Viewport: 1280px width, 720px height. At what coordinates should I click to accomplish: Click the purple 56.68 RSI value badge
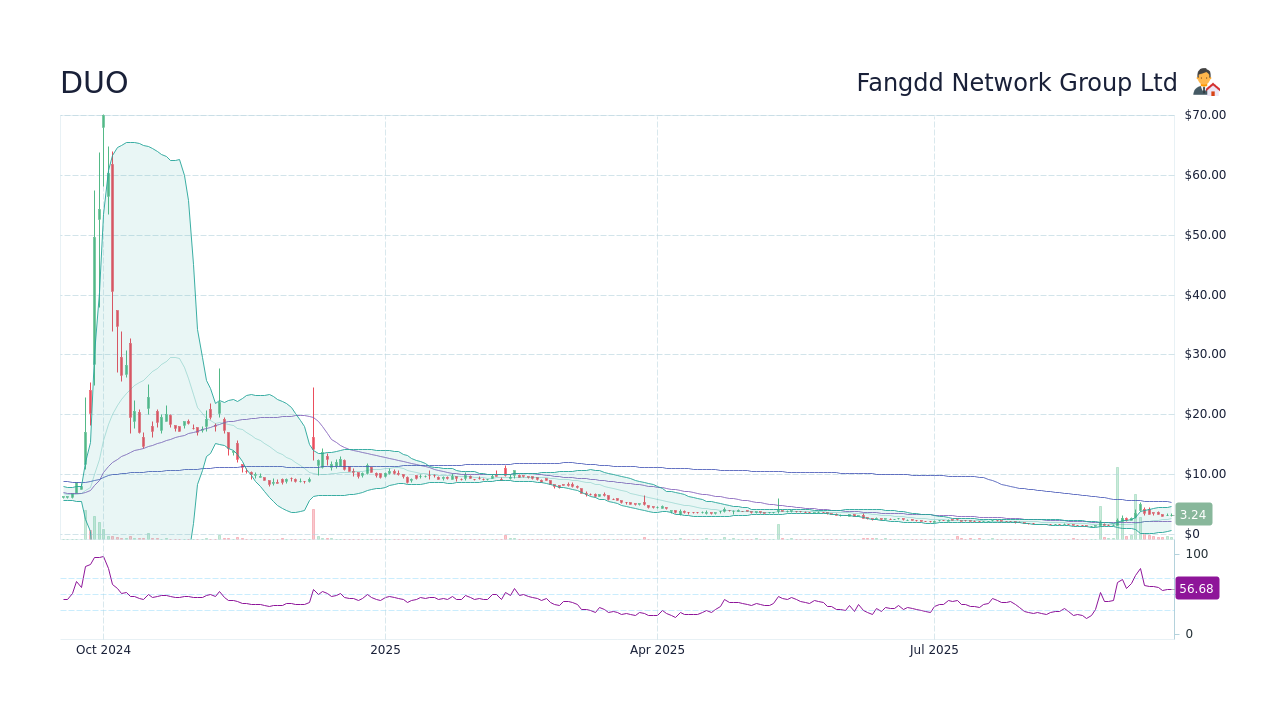(x=1196, y=588)
